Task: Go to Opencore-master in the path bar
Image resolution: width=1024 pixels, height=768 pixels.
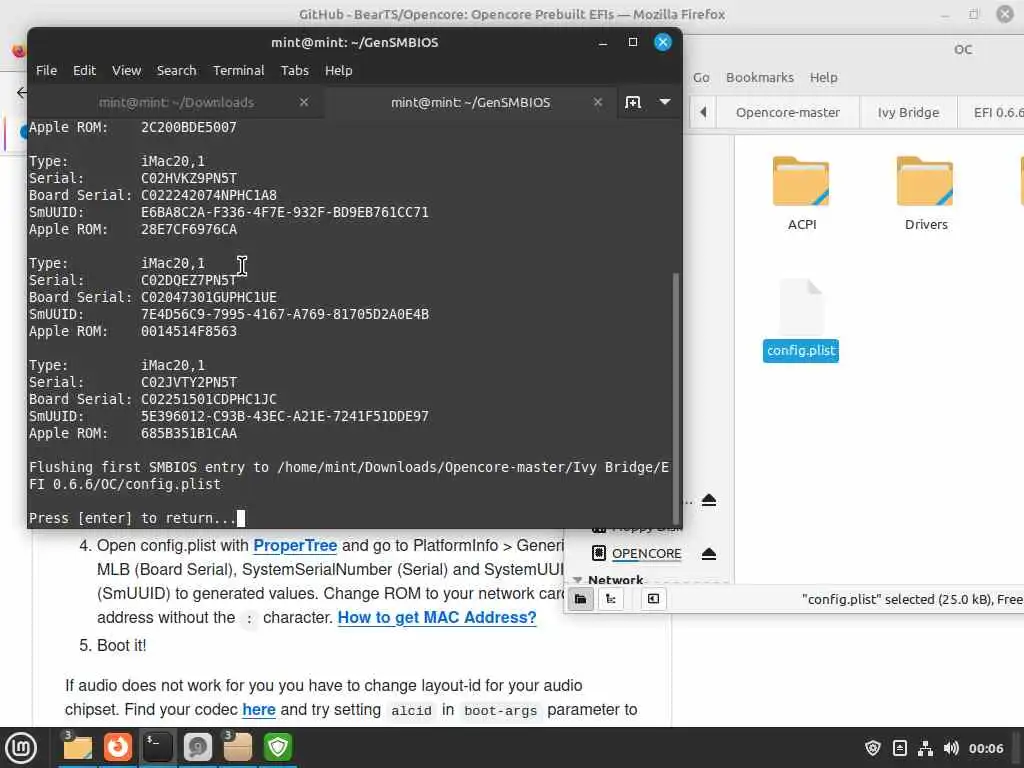Action: click(788, 112)
